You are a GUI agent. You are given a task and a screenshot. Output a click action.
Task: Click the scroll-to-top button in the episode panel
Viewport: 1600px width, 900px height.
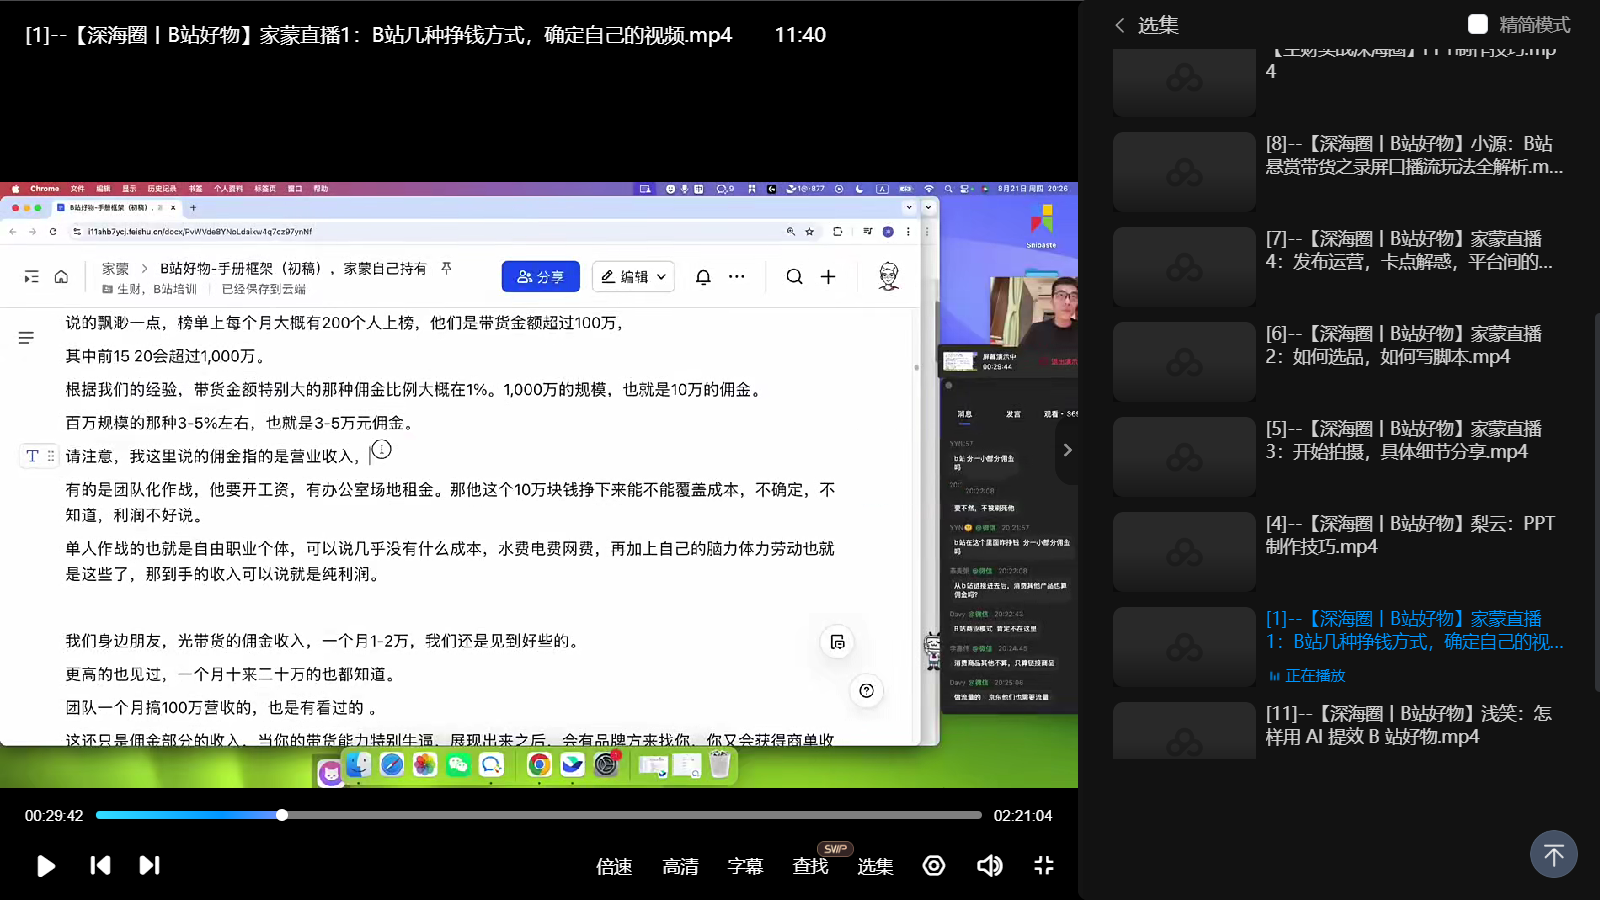click(x=1552, y=854)
